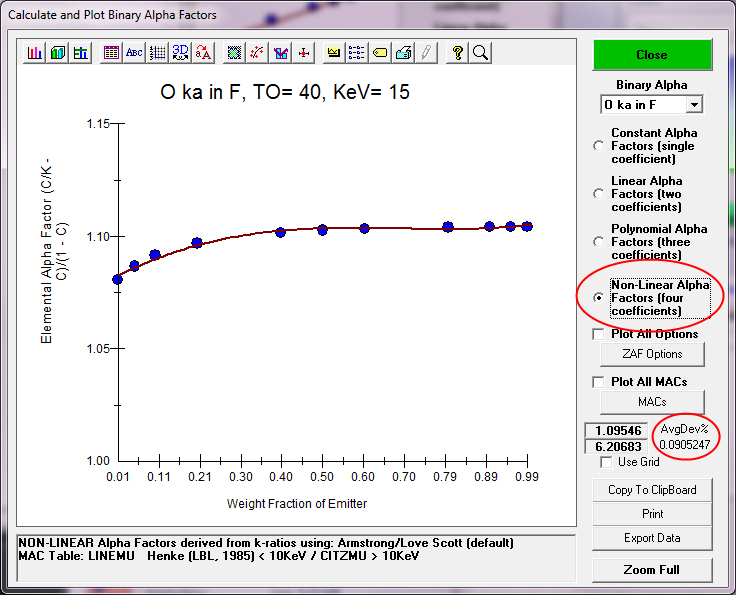Select Constant Alpha Factors radio button
Screen dimensions: 736x595
pos(599,146)
